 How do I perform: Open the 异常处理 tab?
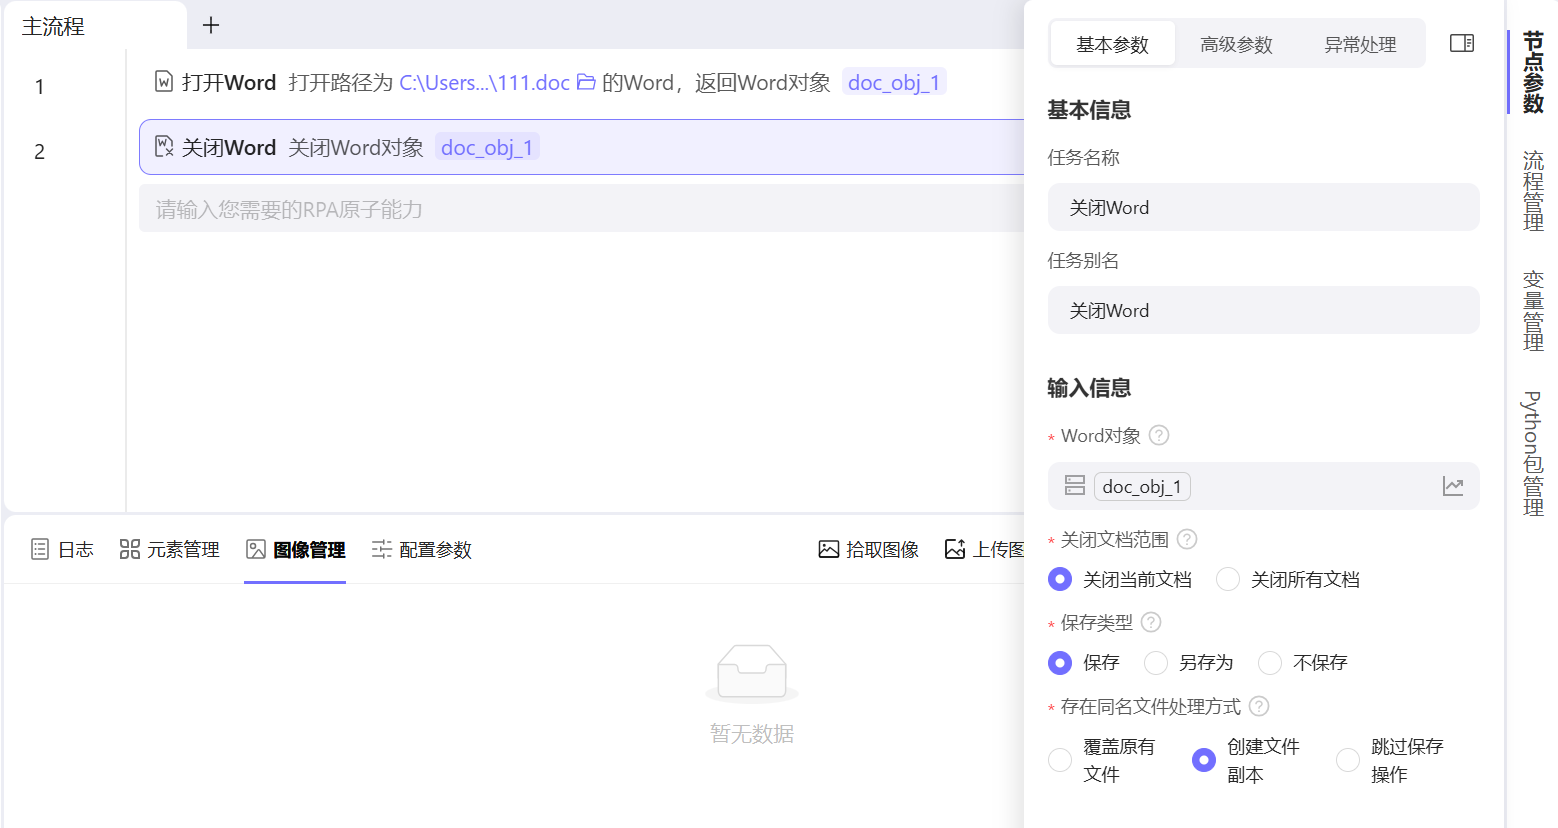[x=1360, y=43]
